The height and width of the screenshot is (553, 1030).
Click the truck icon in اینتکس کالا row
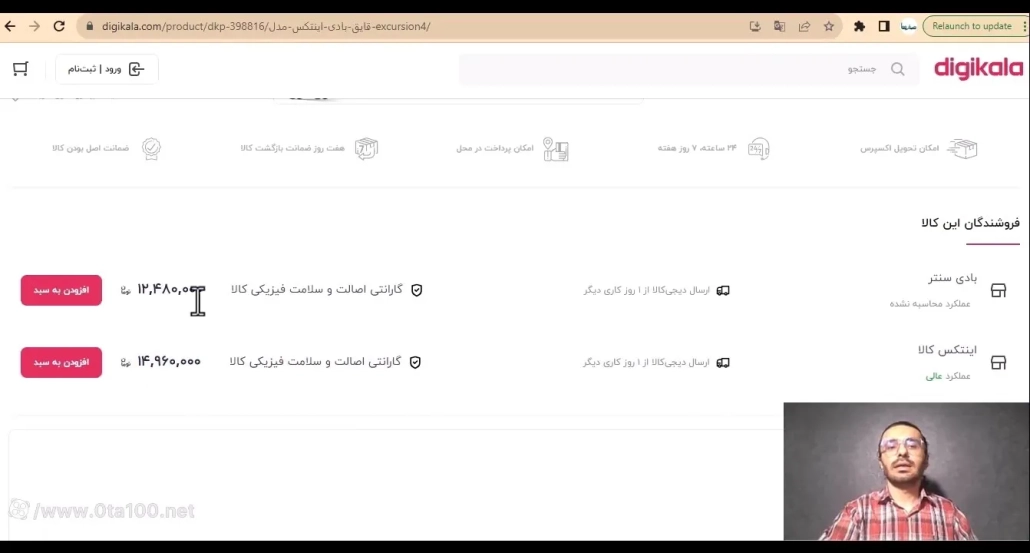click(x=723, y=363)
